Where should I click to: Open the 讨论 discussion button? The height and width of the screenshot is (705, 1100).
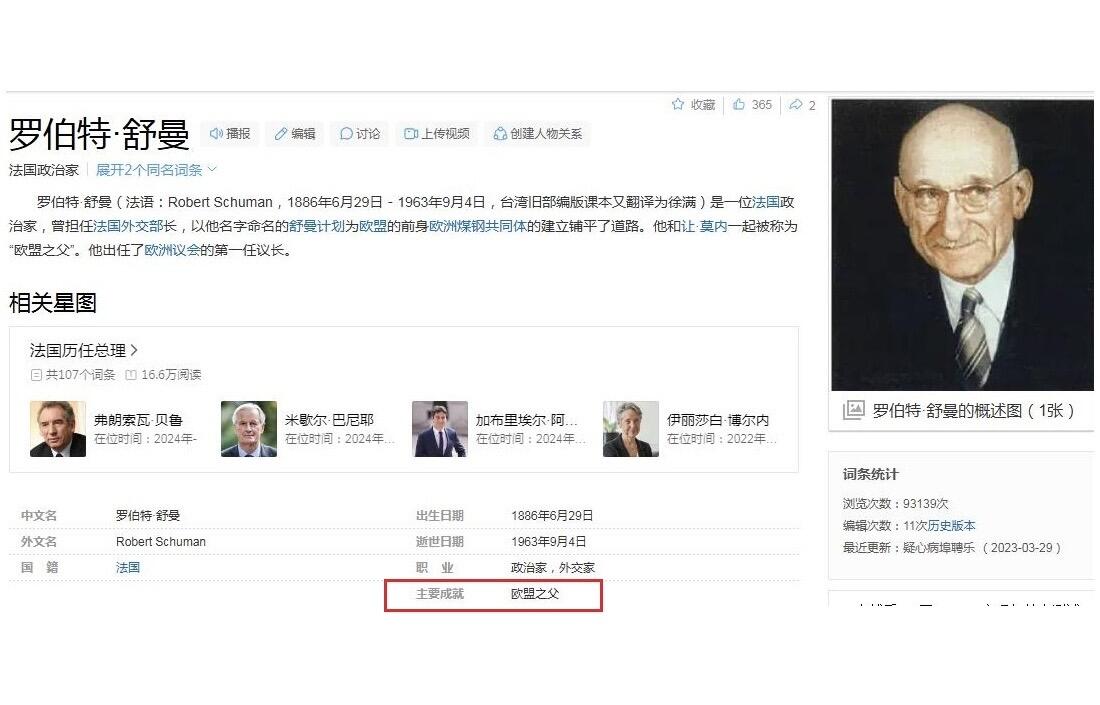click(360, 134)
